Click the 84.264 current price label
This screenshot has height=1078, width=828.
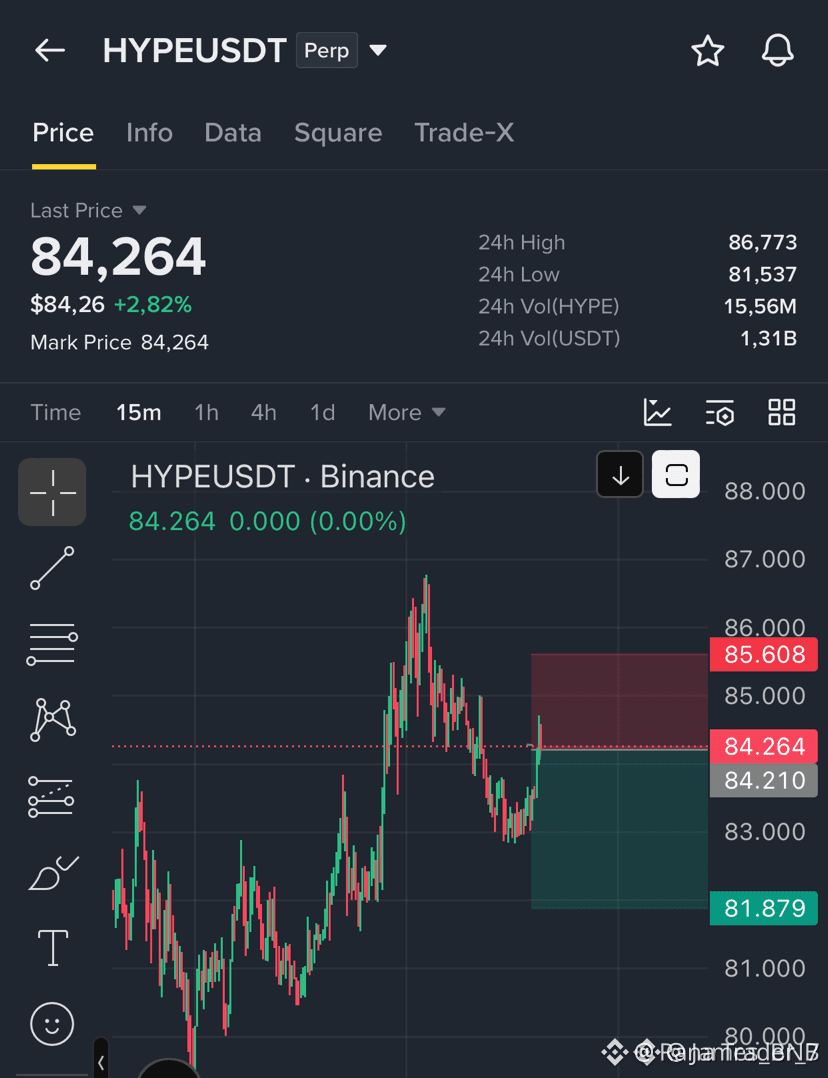pyautogui.click(x=764, y=746)
